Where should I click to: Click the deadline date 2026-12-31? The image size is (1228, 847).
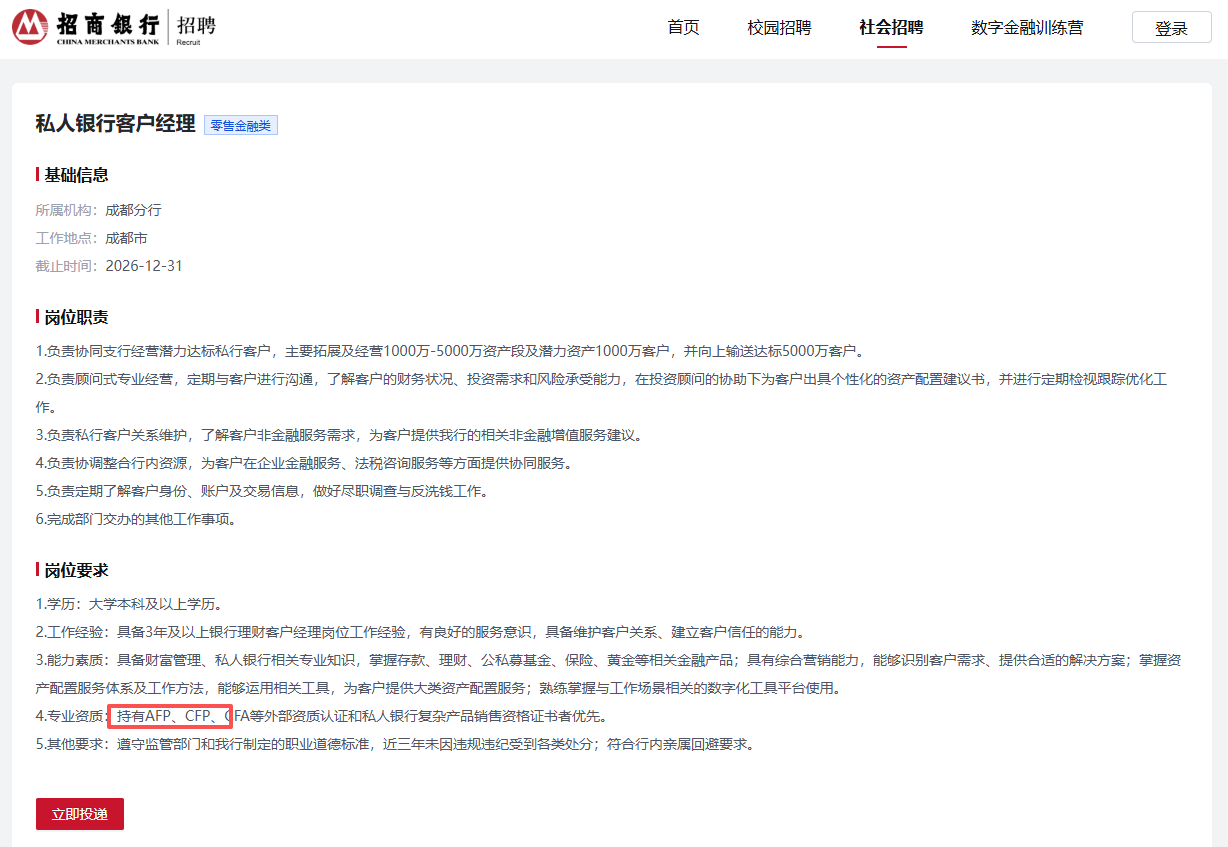coord(144,266)
